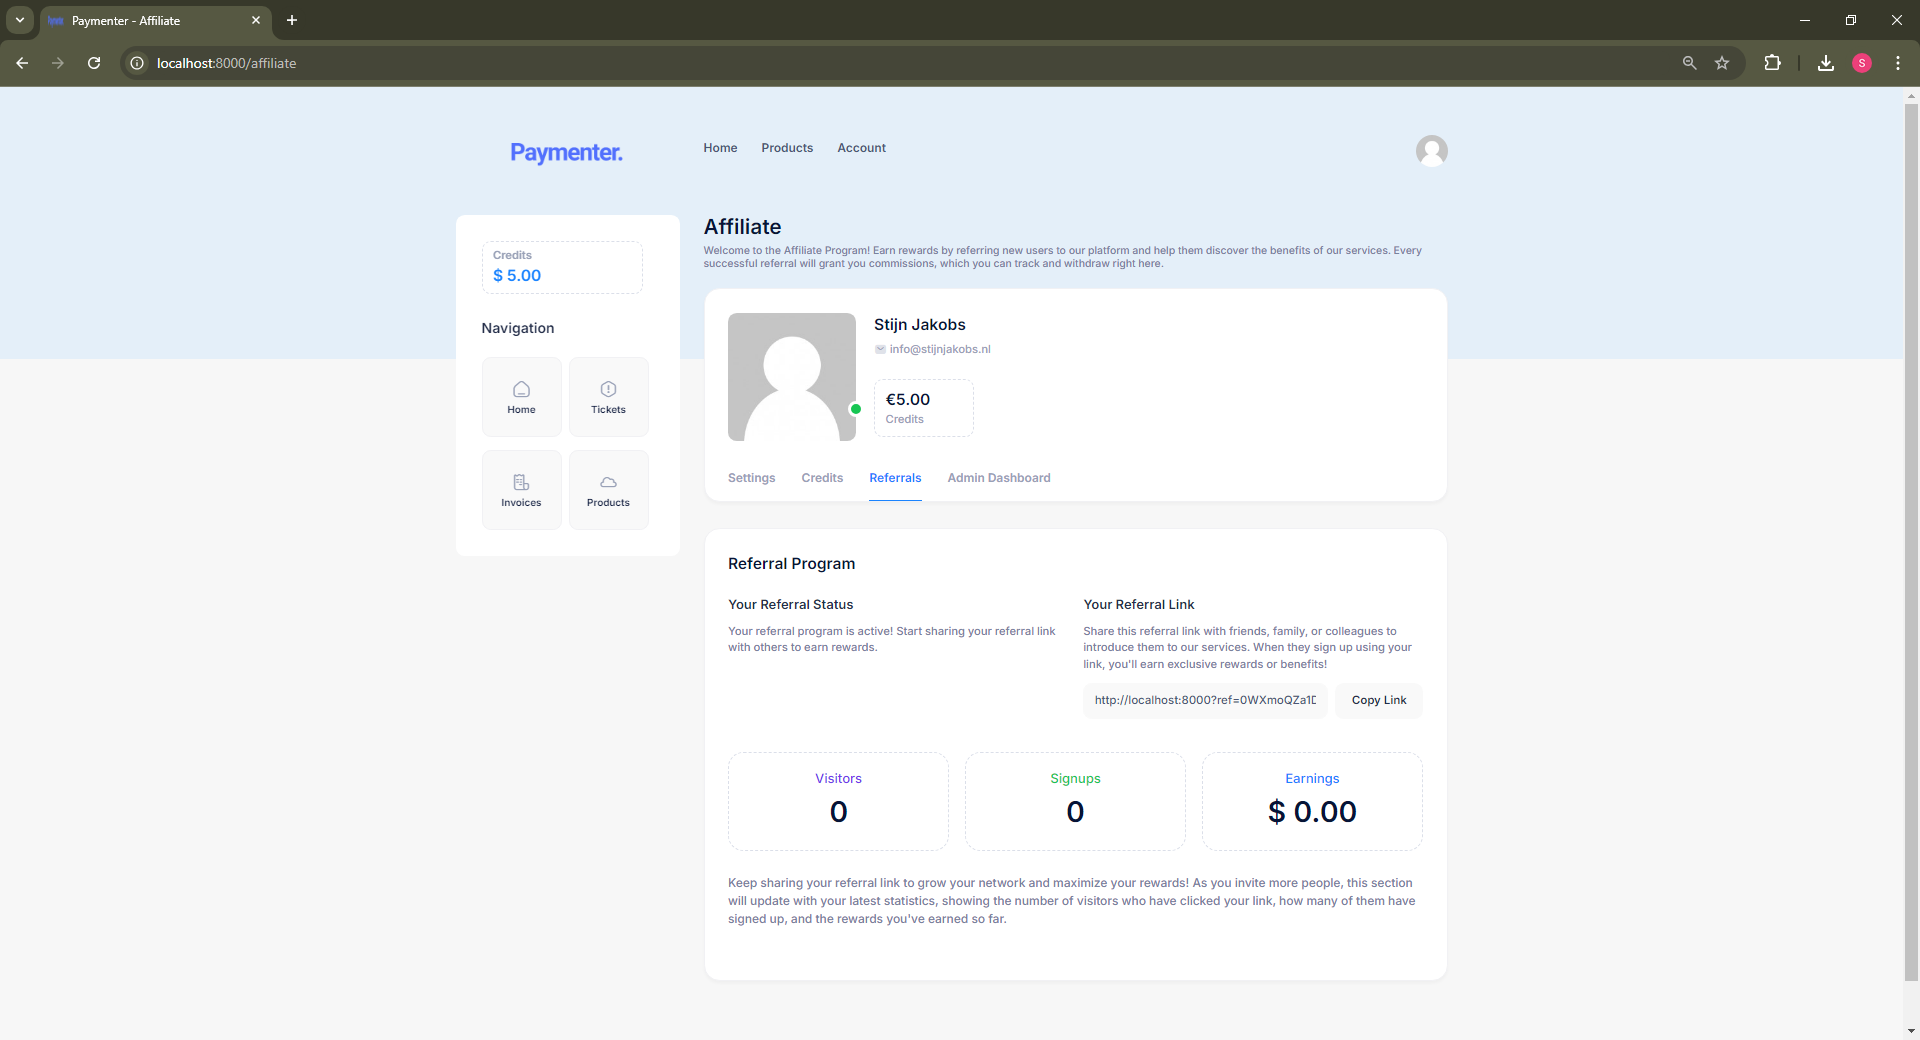Bookmark this page with star icon
The height and width of the screenshot is (1040, 1920).
click(1722, 63)
